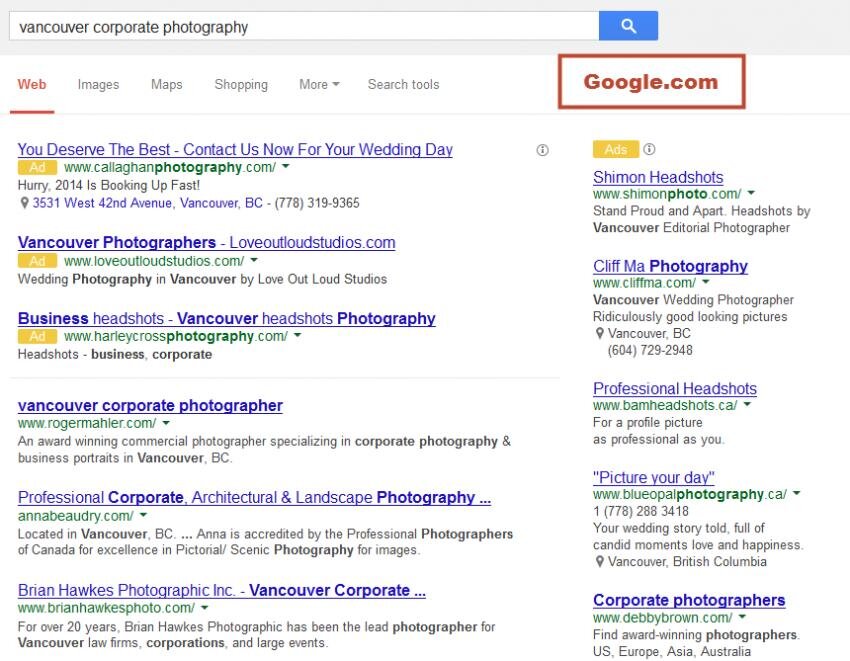Viewport: 850px width, 661px height.
Task: Open 'Brian Hawkes Photographic Inc.' result
Action: [x=222, y=590]
